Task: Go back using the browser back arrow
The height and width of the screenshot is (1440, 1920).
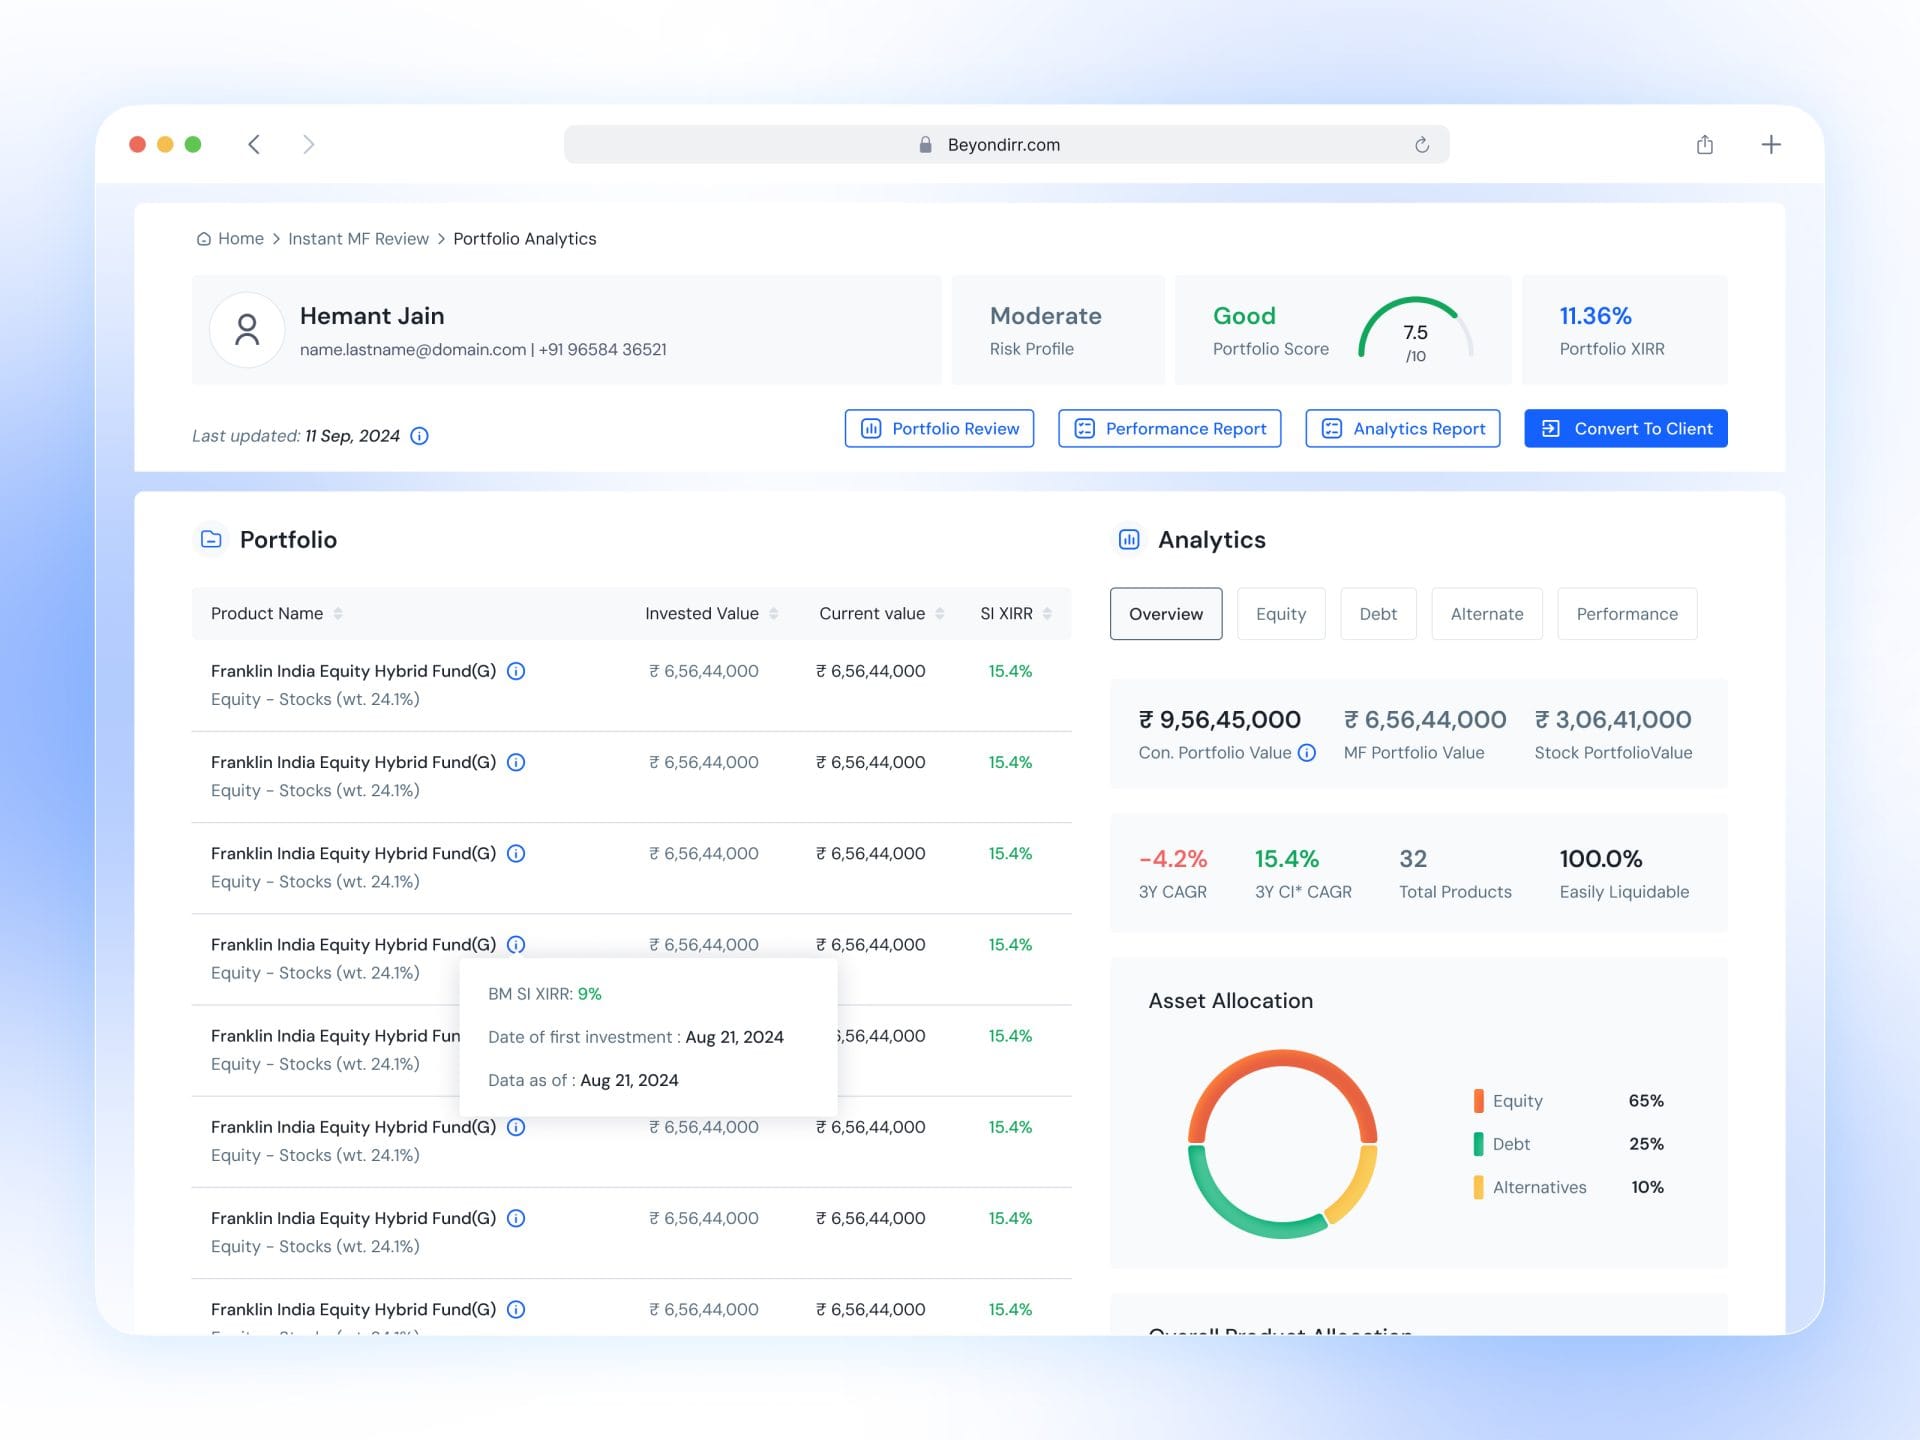Action: 254,145
